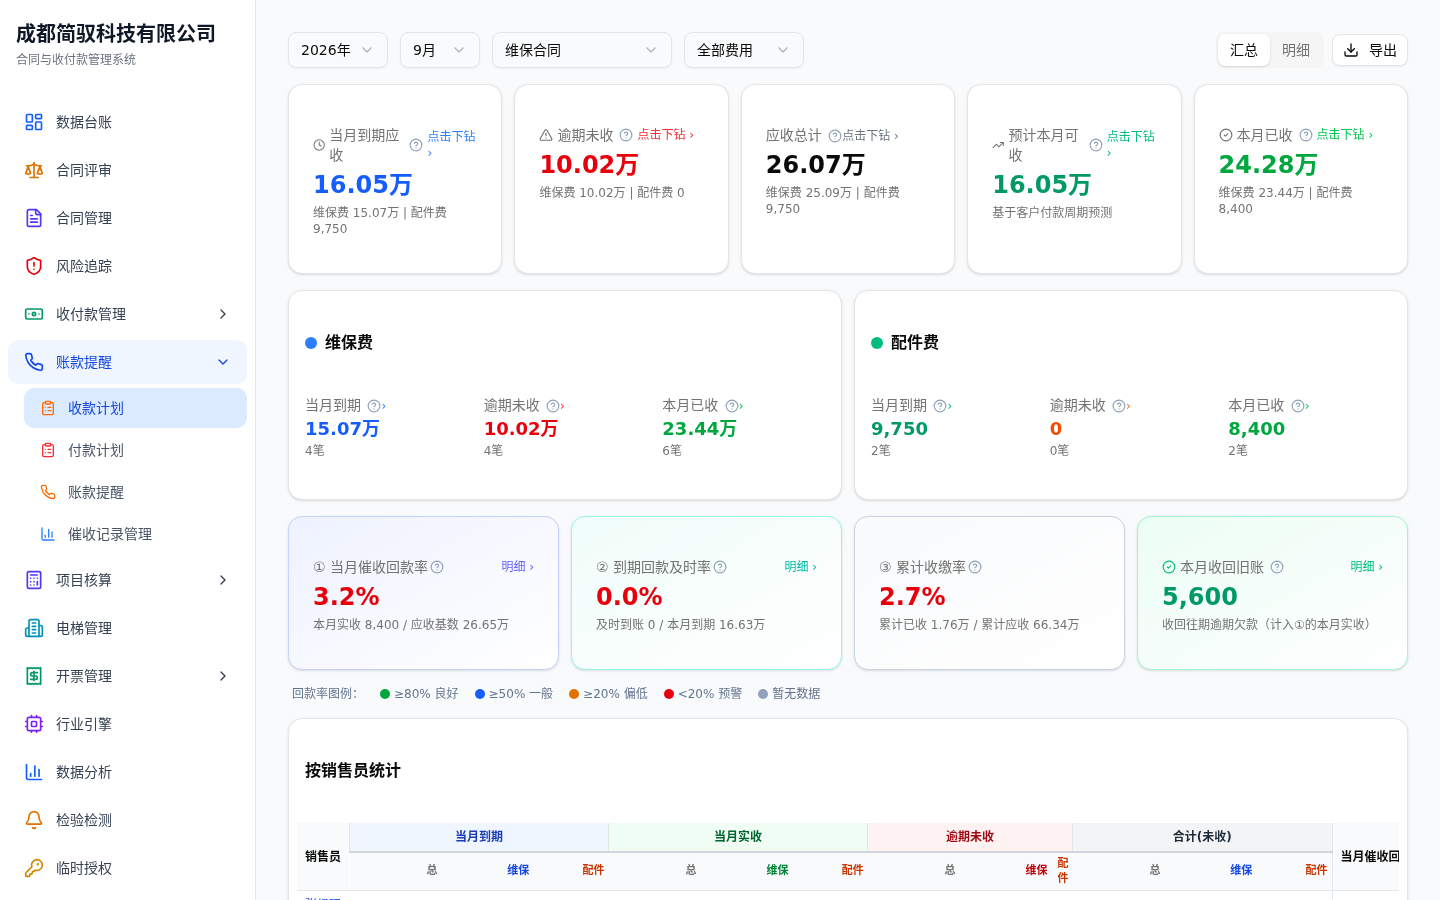Click the 催收记录管理 chart icon
Viewport: 1440px width, 900px height.
48,534
